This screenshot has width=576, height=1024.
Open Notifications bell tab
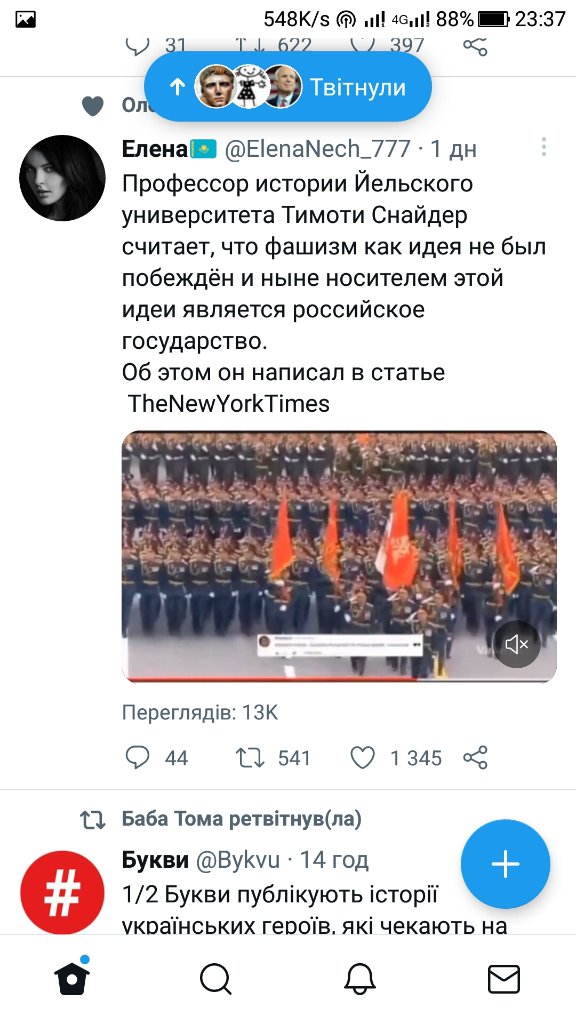[x=360, y=979]
